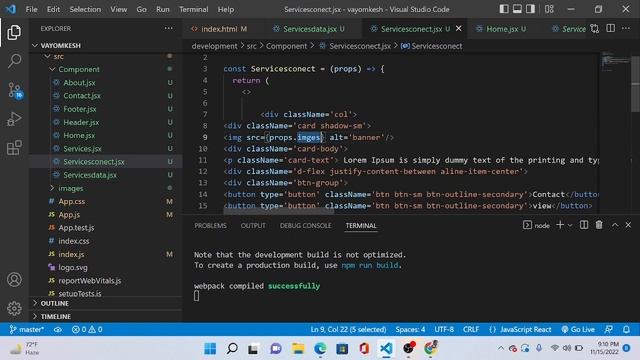Image resolution: width=640 pixels, height=360 pixels.
Task: Open File Explorer from the taskbar
Action: point(298,348)
